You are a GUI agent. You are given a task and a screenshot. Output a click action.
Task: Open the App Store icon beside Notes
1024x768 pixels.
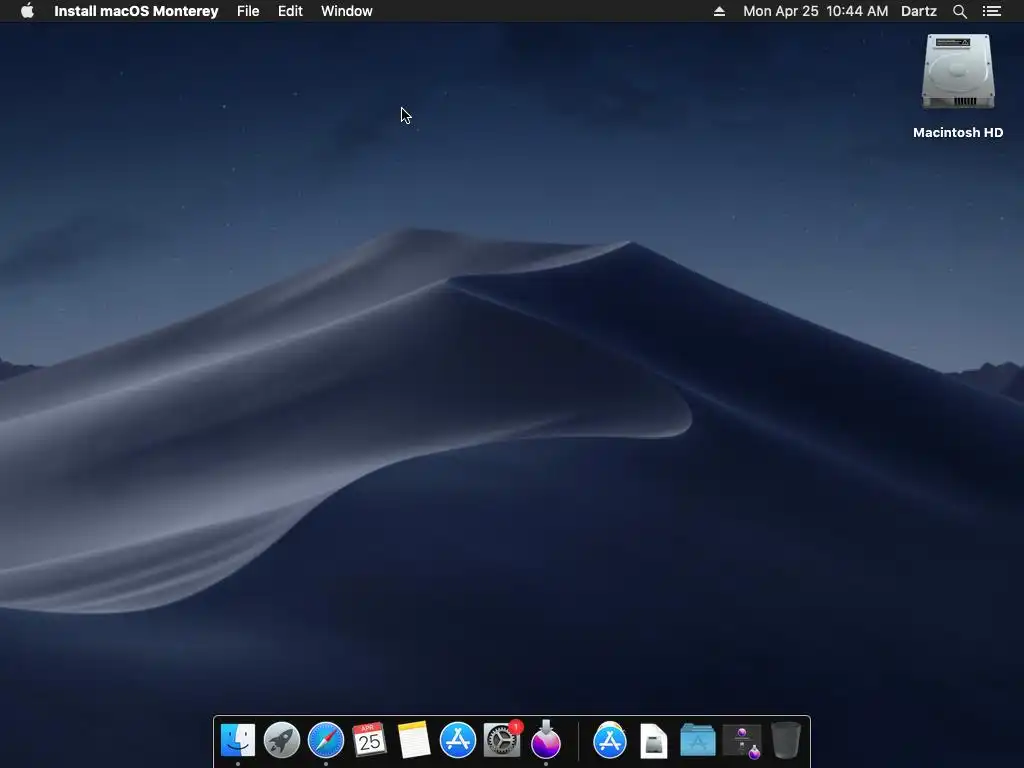pos(458,740)
